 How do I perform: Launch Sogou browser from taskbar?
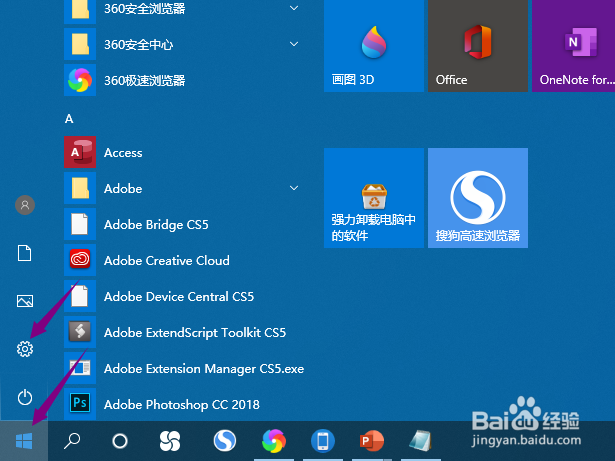pyautogui.click(x=225, y=440)
